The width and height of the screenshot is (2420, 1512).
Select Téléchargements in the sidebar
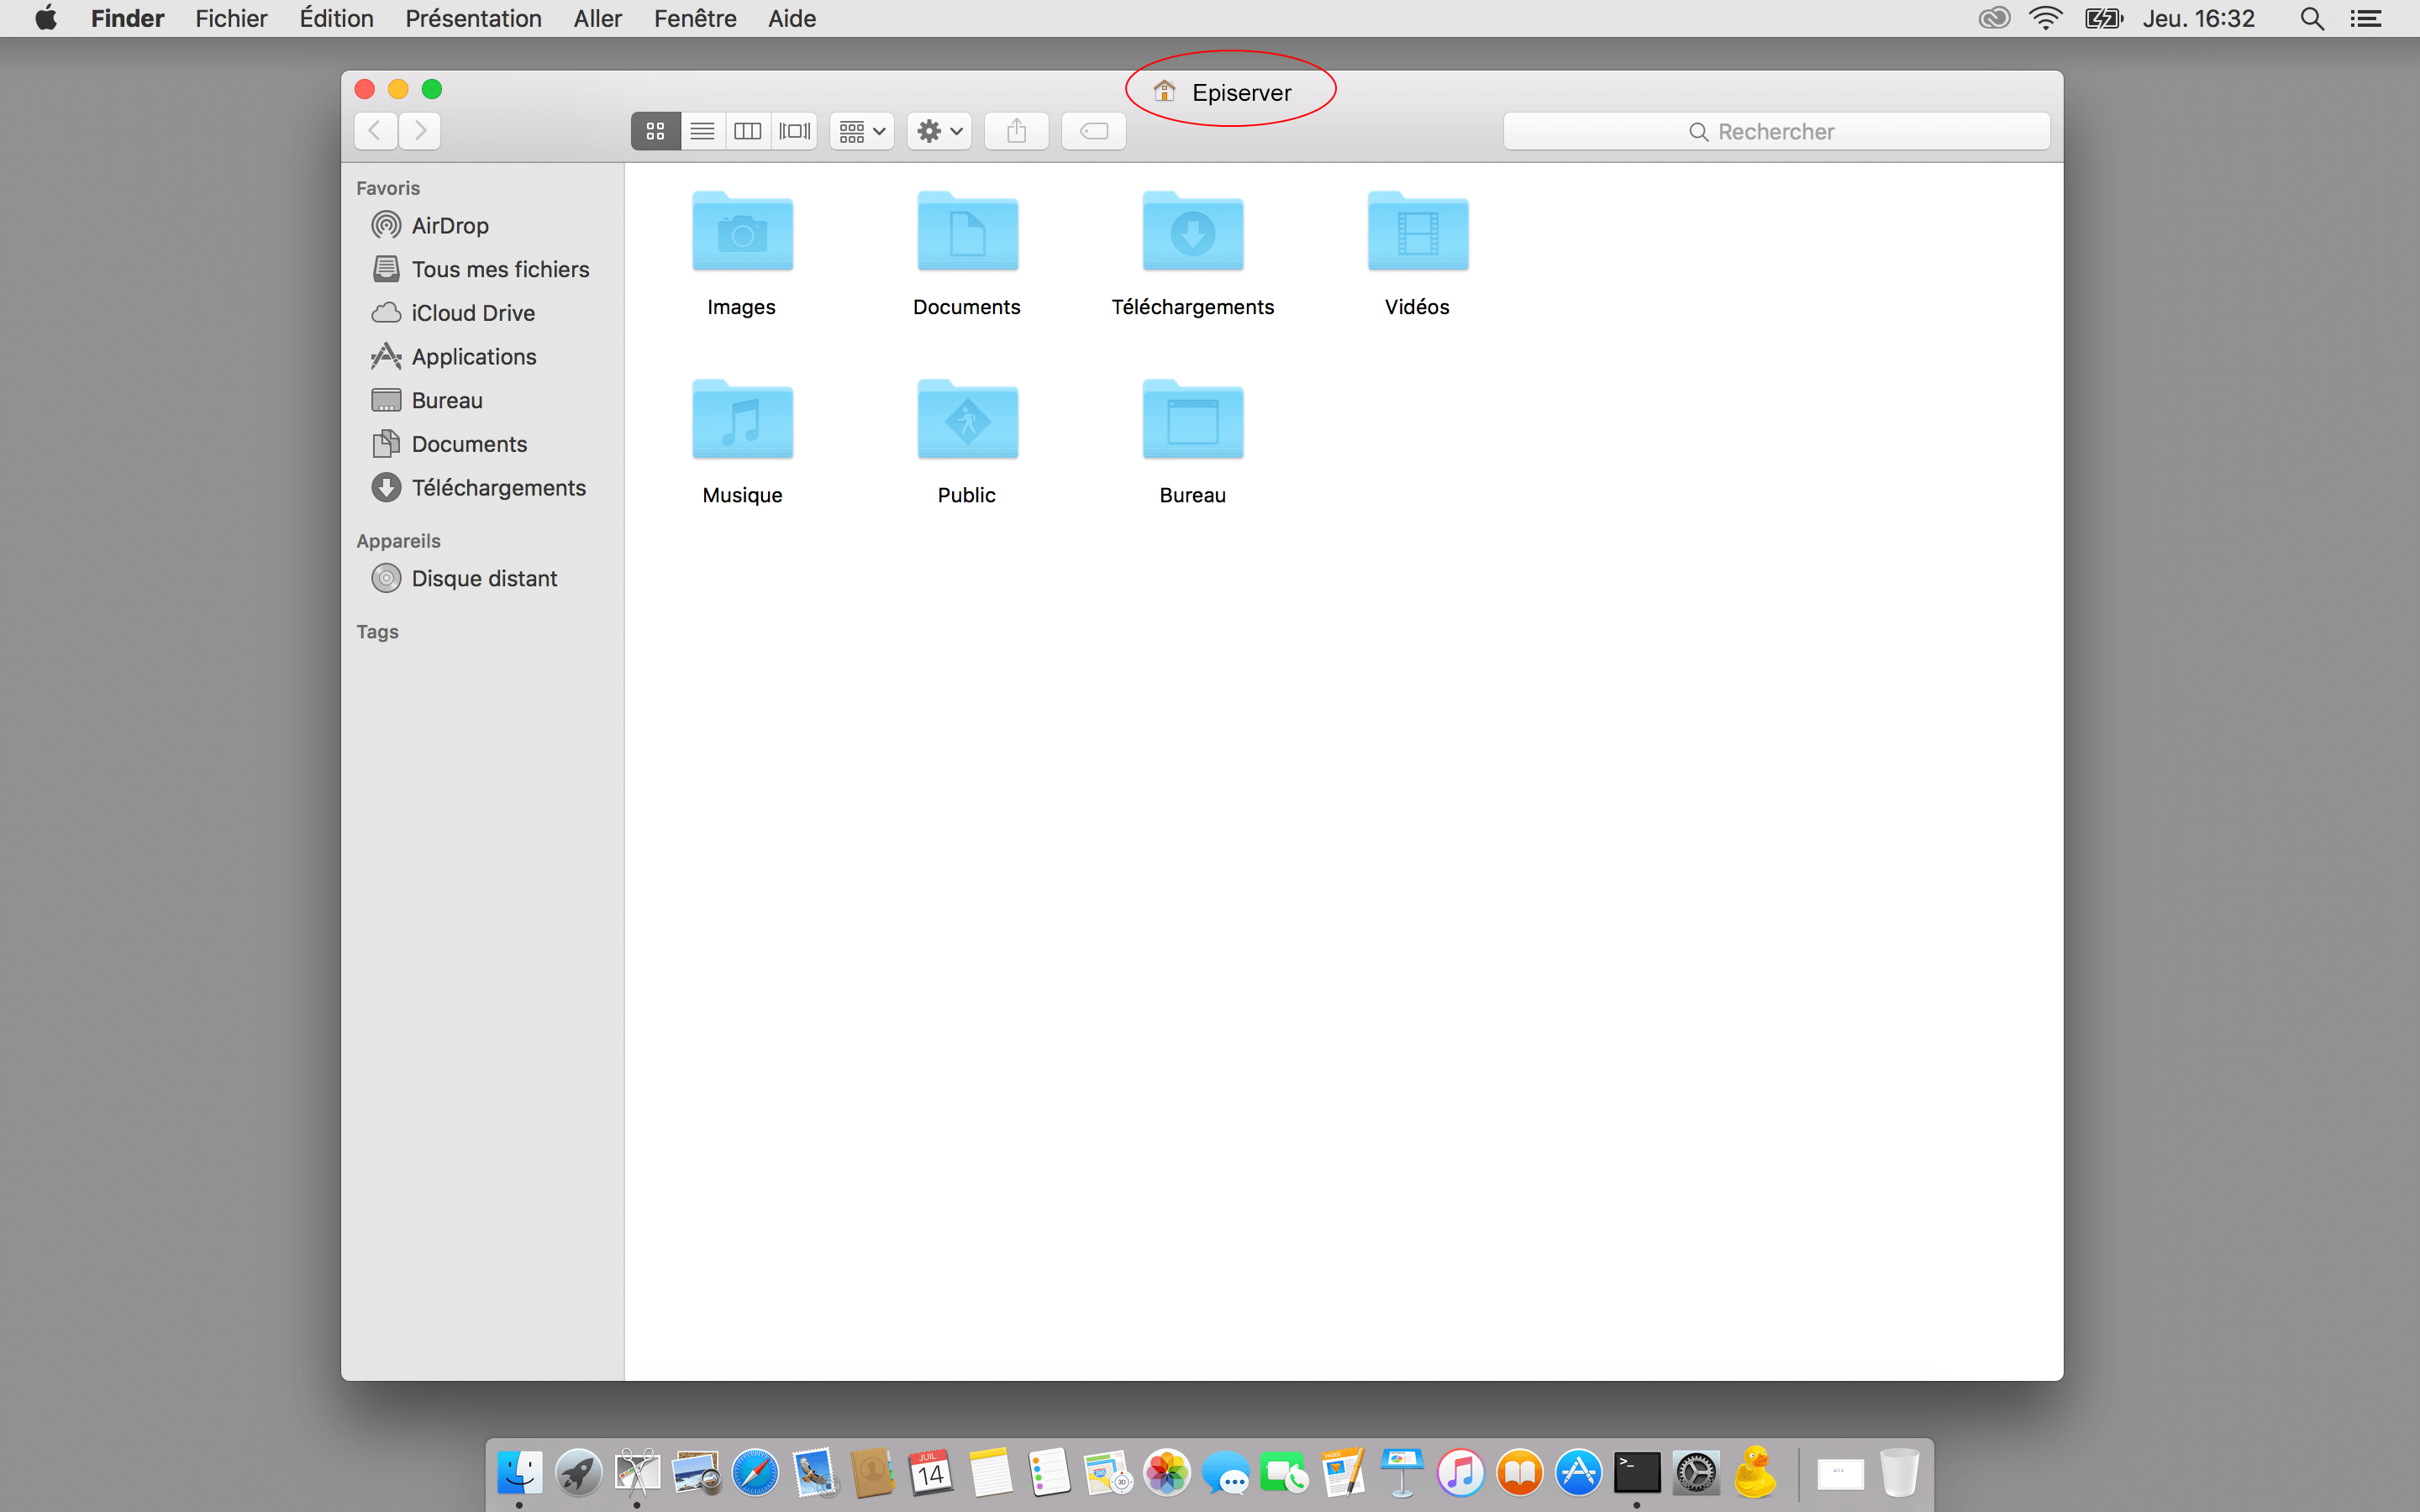coord(479,488)
